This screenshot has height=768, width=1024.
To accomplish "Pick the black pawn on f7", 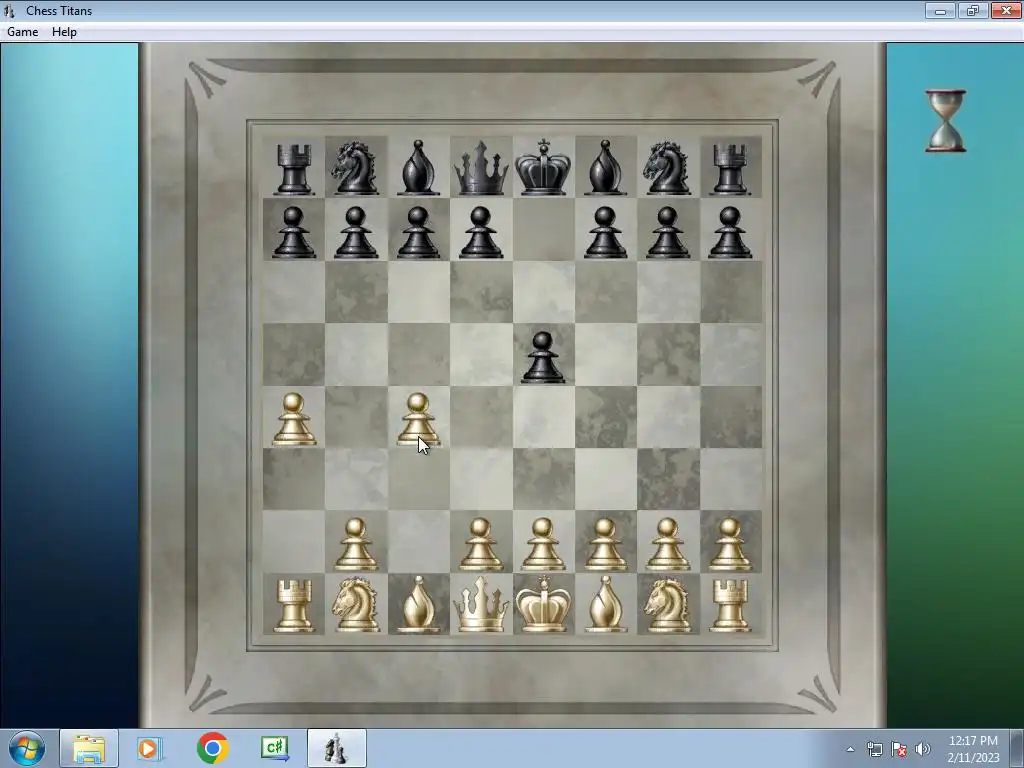I will (x=605, y=232).
